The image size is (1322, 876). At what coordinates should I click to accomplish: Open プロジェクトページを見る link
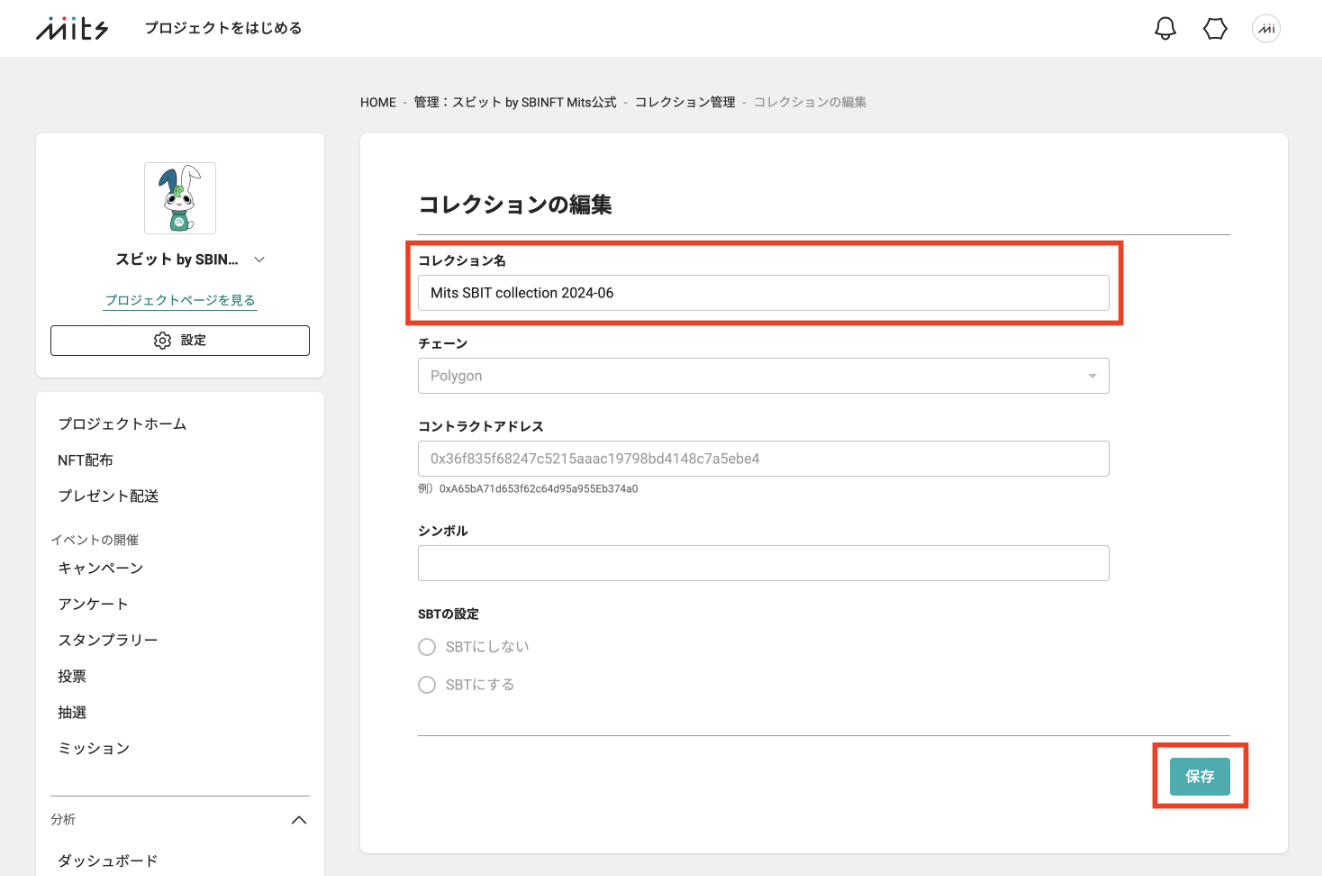tap(180, 300)
